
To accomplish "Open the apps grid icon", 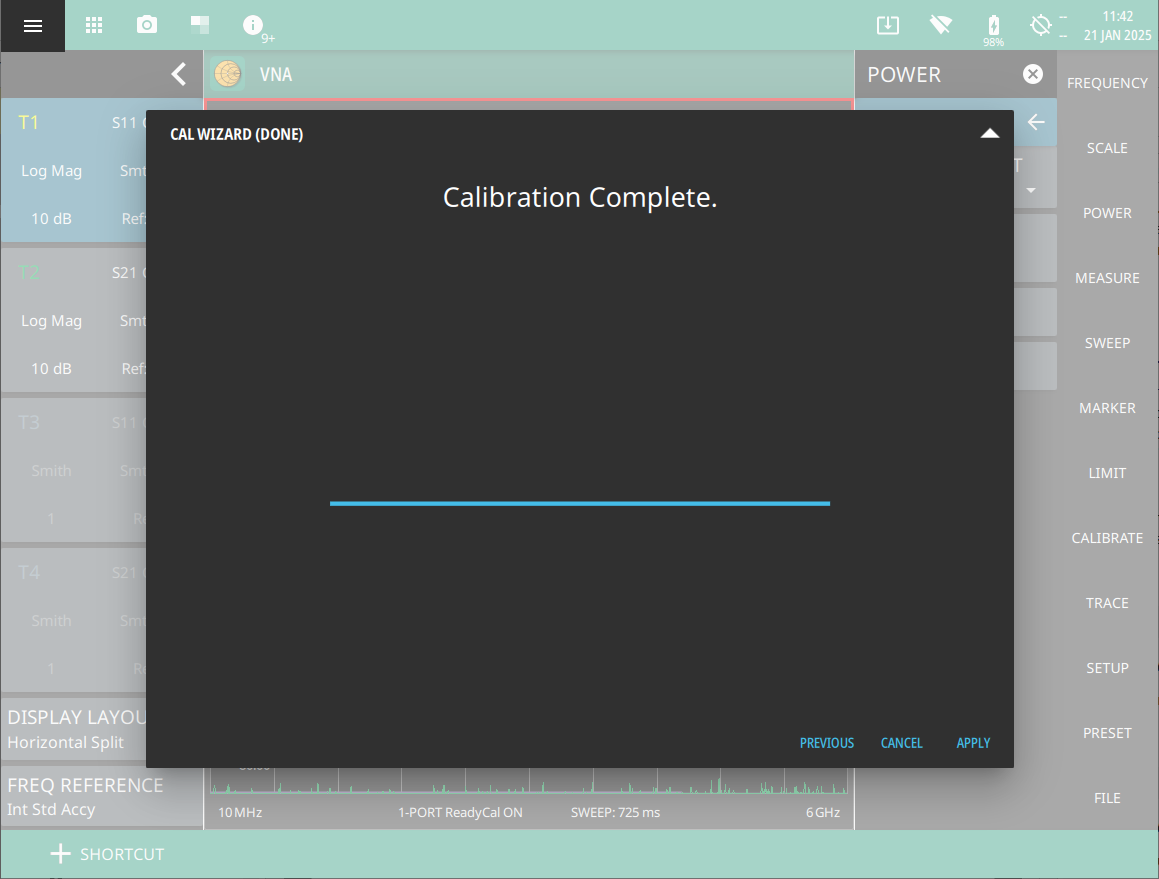I will [94, 26].
